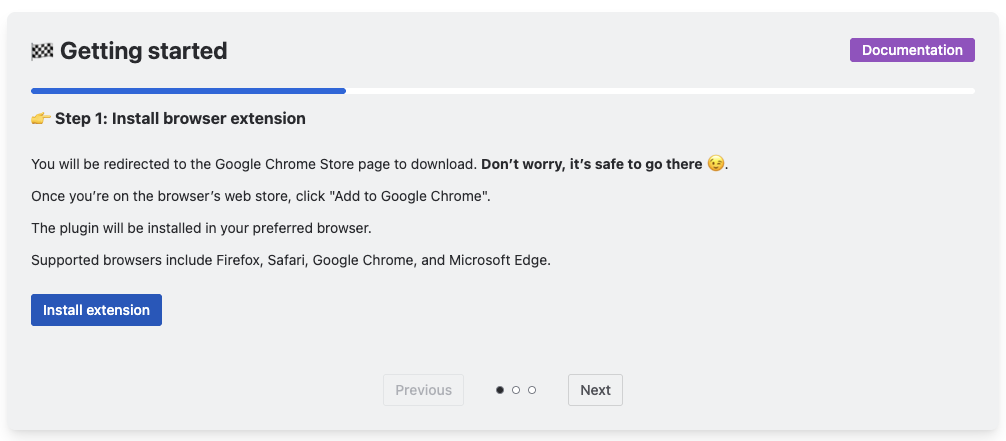The image size is (1006, 441).
Task: Click the "Add to Google Chrome" instruction line
Action: pos(260,196)
